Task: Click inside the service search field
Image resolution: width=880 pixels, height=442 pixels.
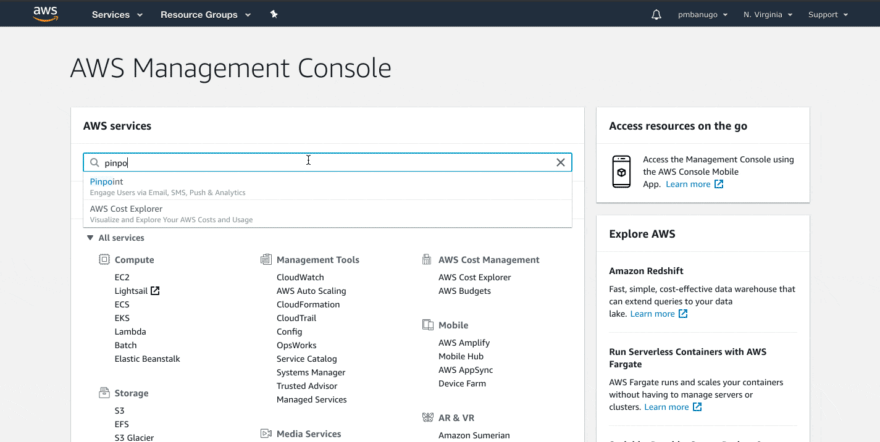Action: coord(320,162)
